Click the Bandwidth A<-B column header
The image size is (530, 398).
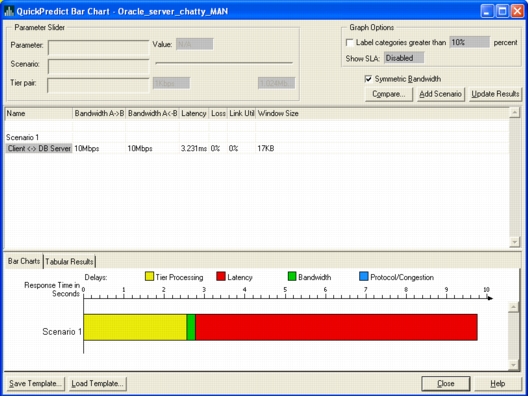click(x=152, y=114)
